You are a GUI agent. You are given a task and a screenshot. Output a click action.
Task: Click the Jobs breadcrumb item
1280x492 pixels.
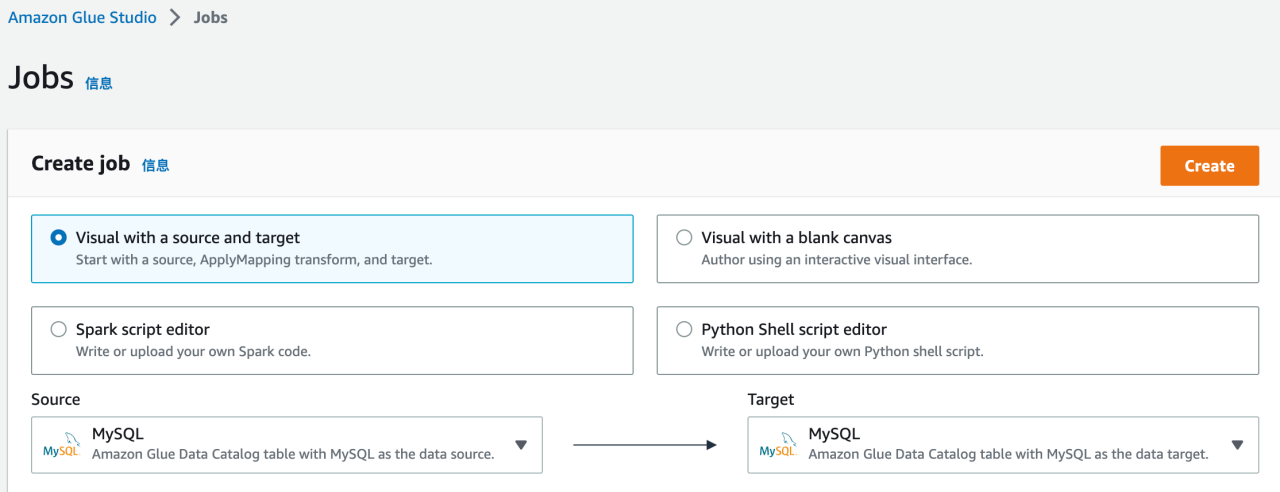210,18
